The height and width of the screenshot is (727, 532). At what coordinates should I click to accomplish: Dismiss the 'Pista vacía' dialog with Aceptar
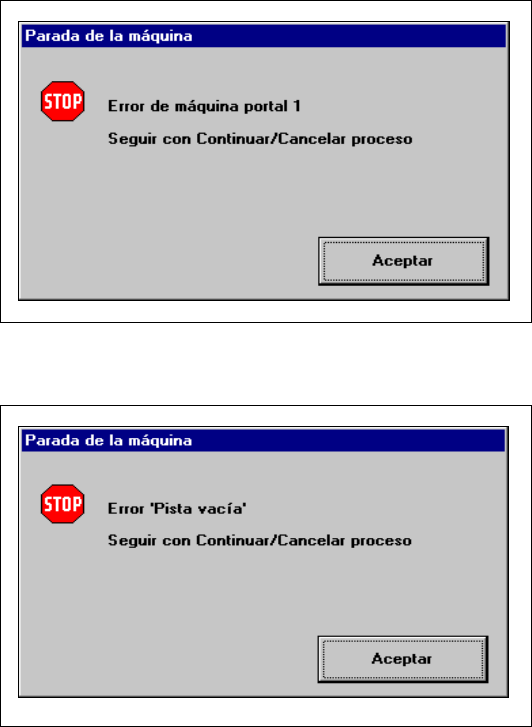[403, 659]
